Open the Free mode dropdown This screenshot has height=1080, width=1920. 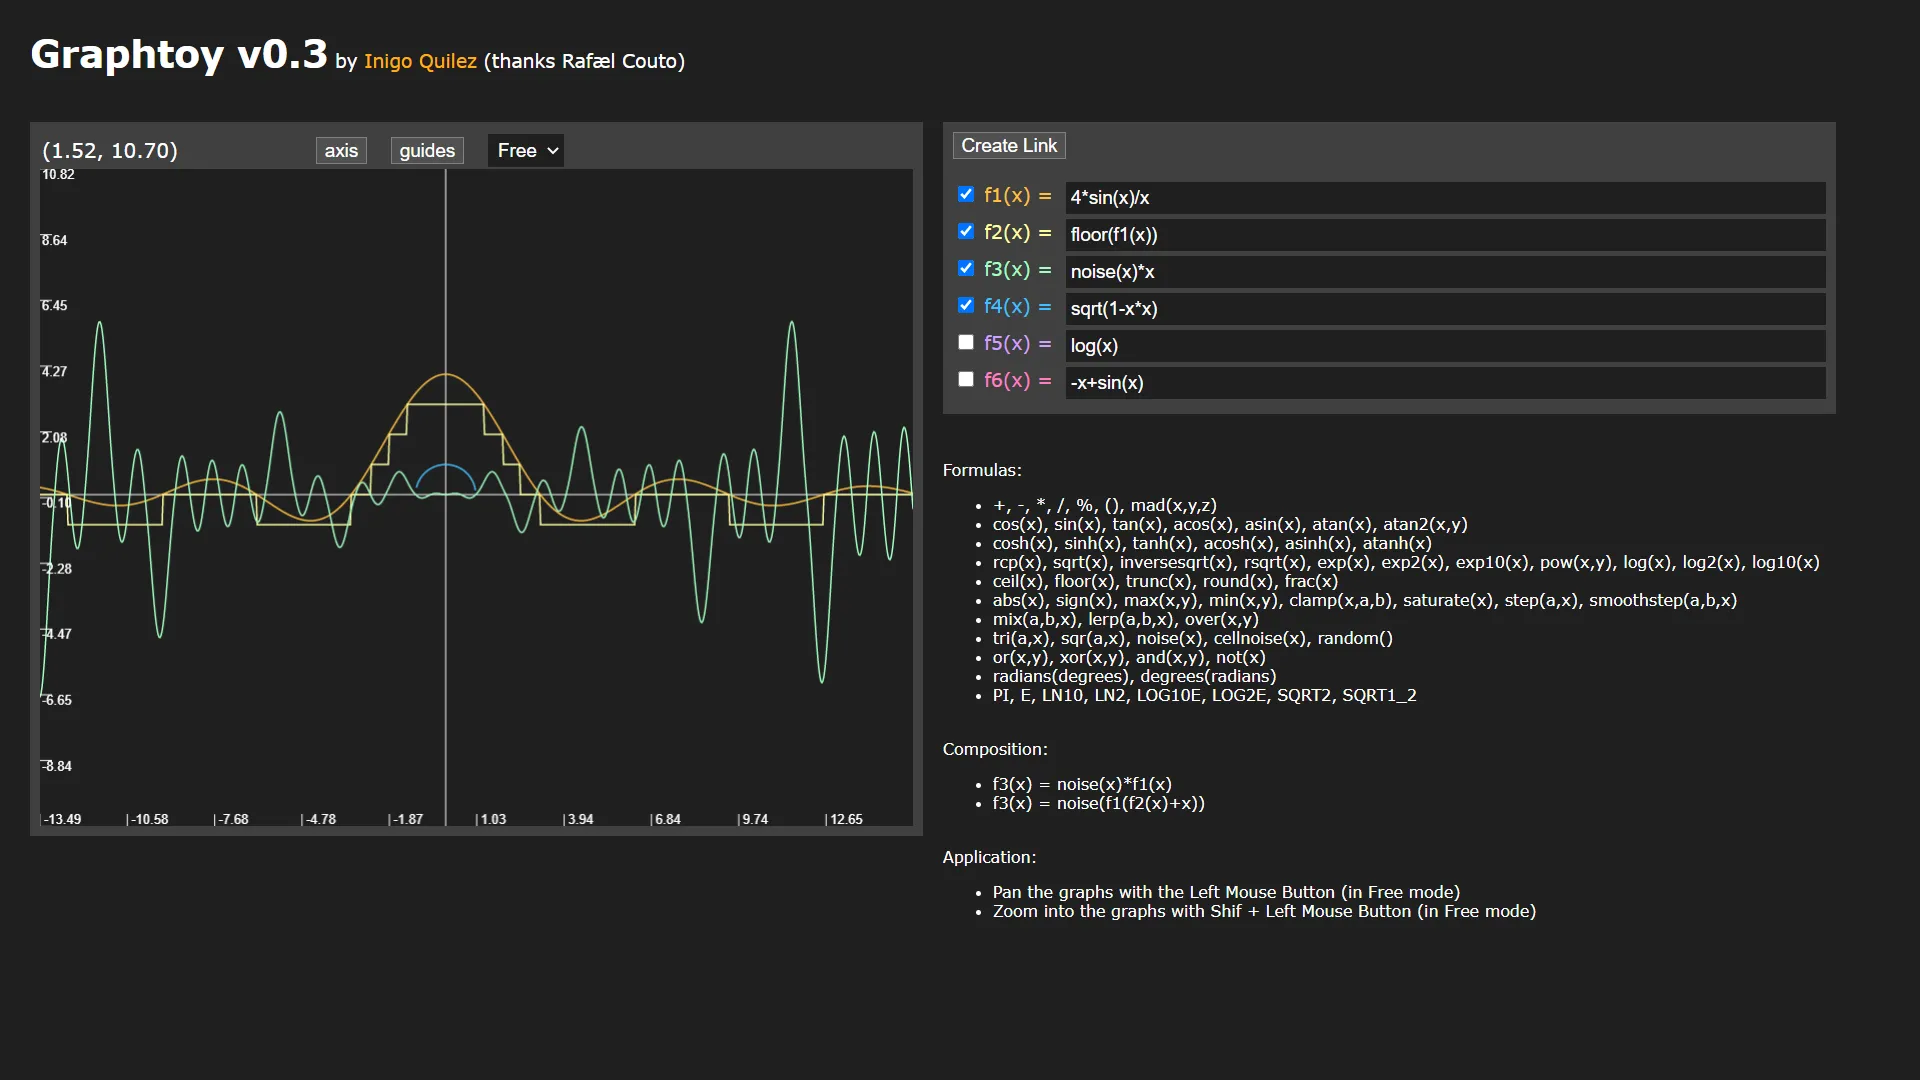tap(526, 150)
